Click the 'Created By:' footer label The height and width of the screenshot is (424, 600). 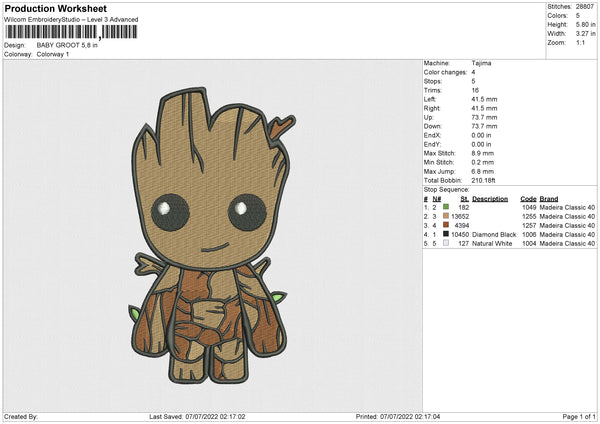21,416
